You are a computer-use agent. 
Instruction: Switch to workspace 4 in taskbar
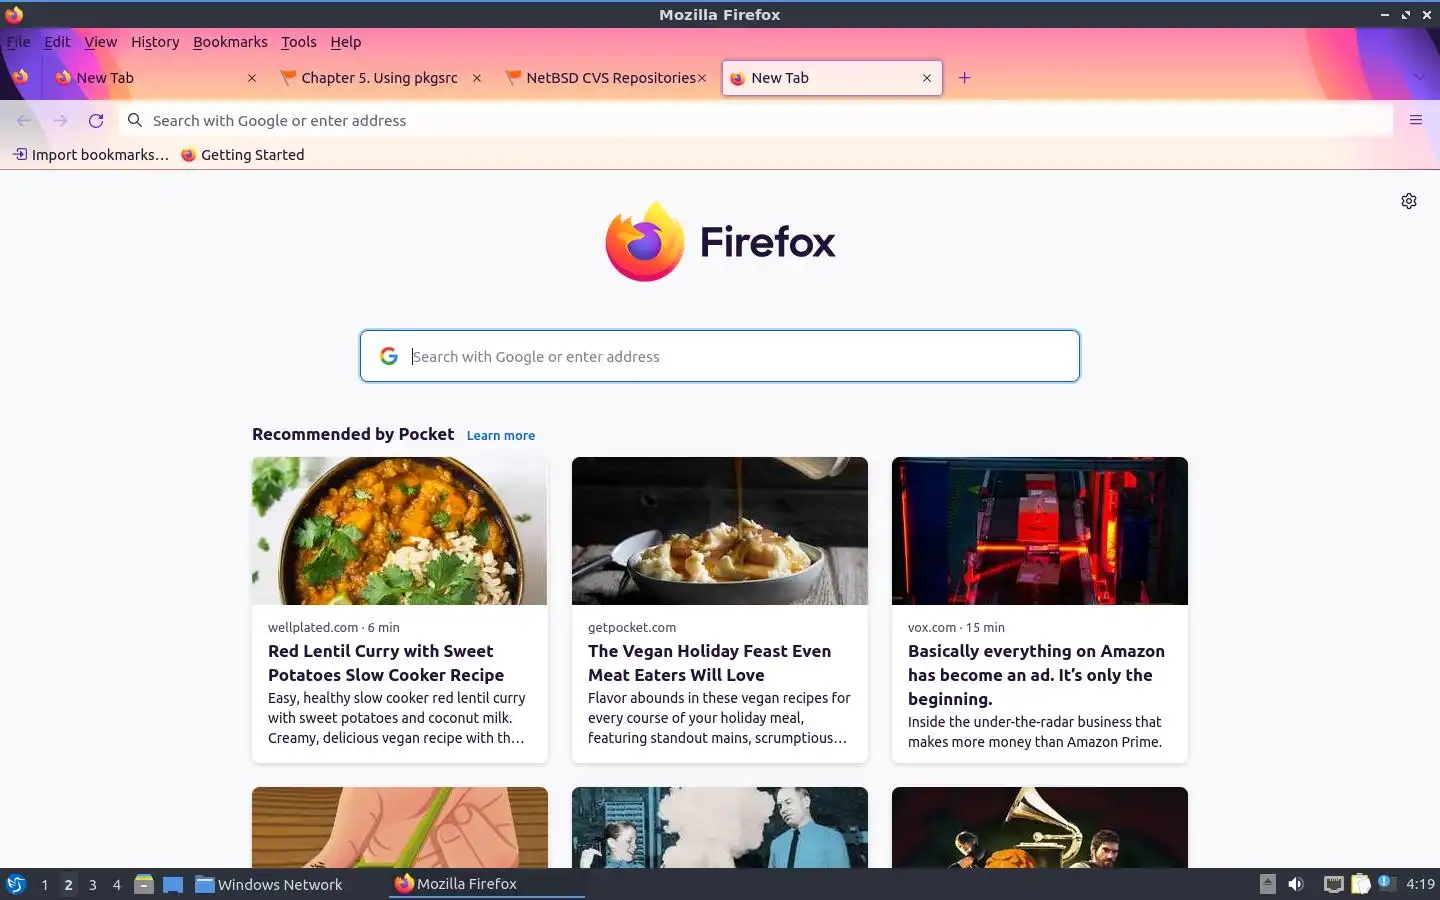click(116, 884)
